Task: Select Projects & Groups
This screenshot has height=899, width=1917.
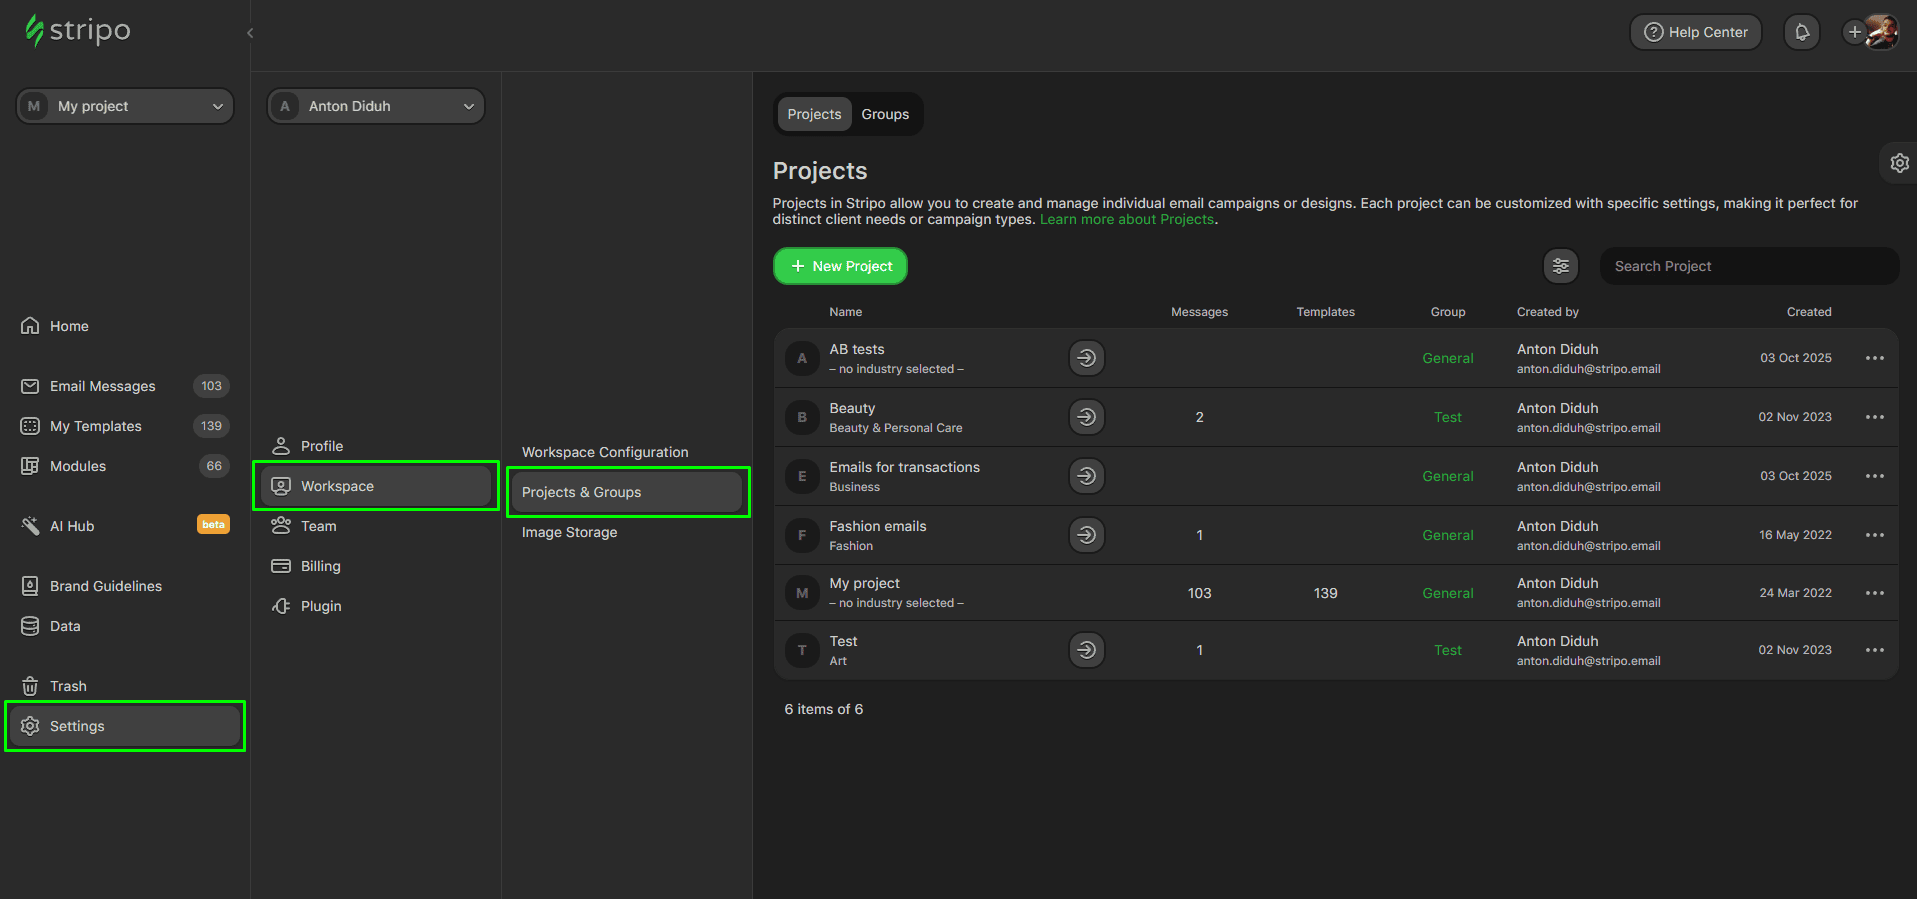Action: pos(627,492)
